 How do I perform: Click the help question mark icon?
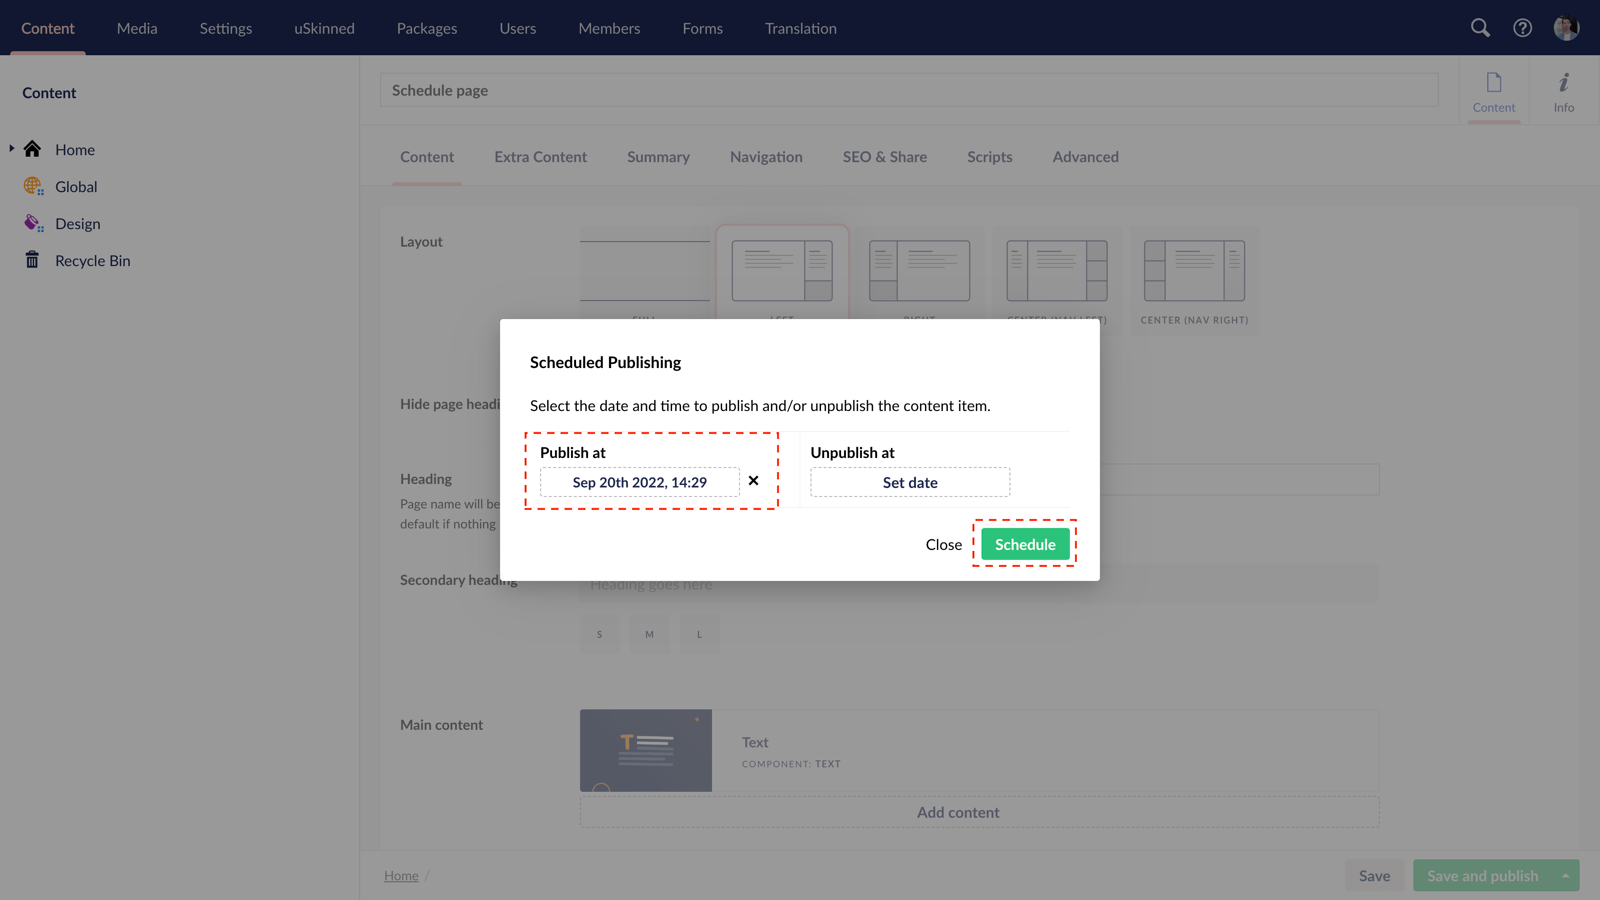pyautogui.click(x=1522, y=28)
